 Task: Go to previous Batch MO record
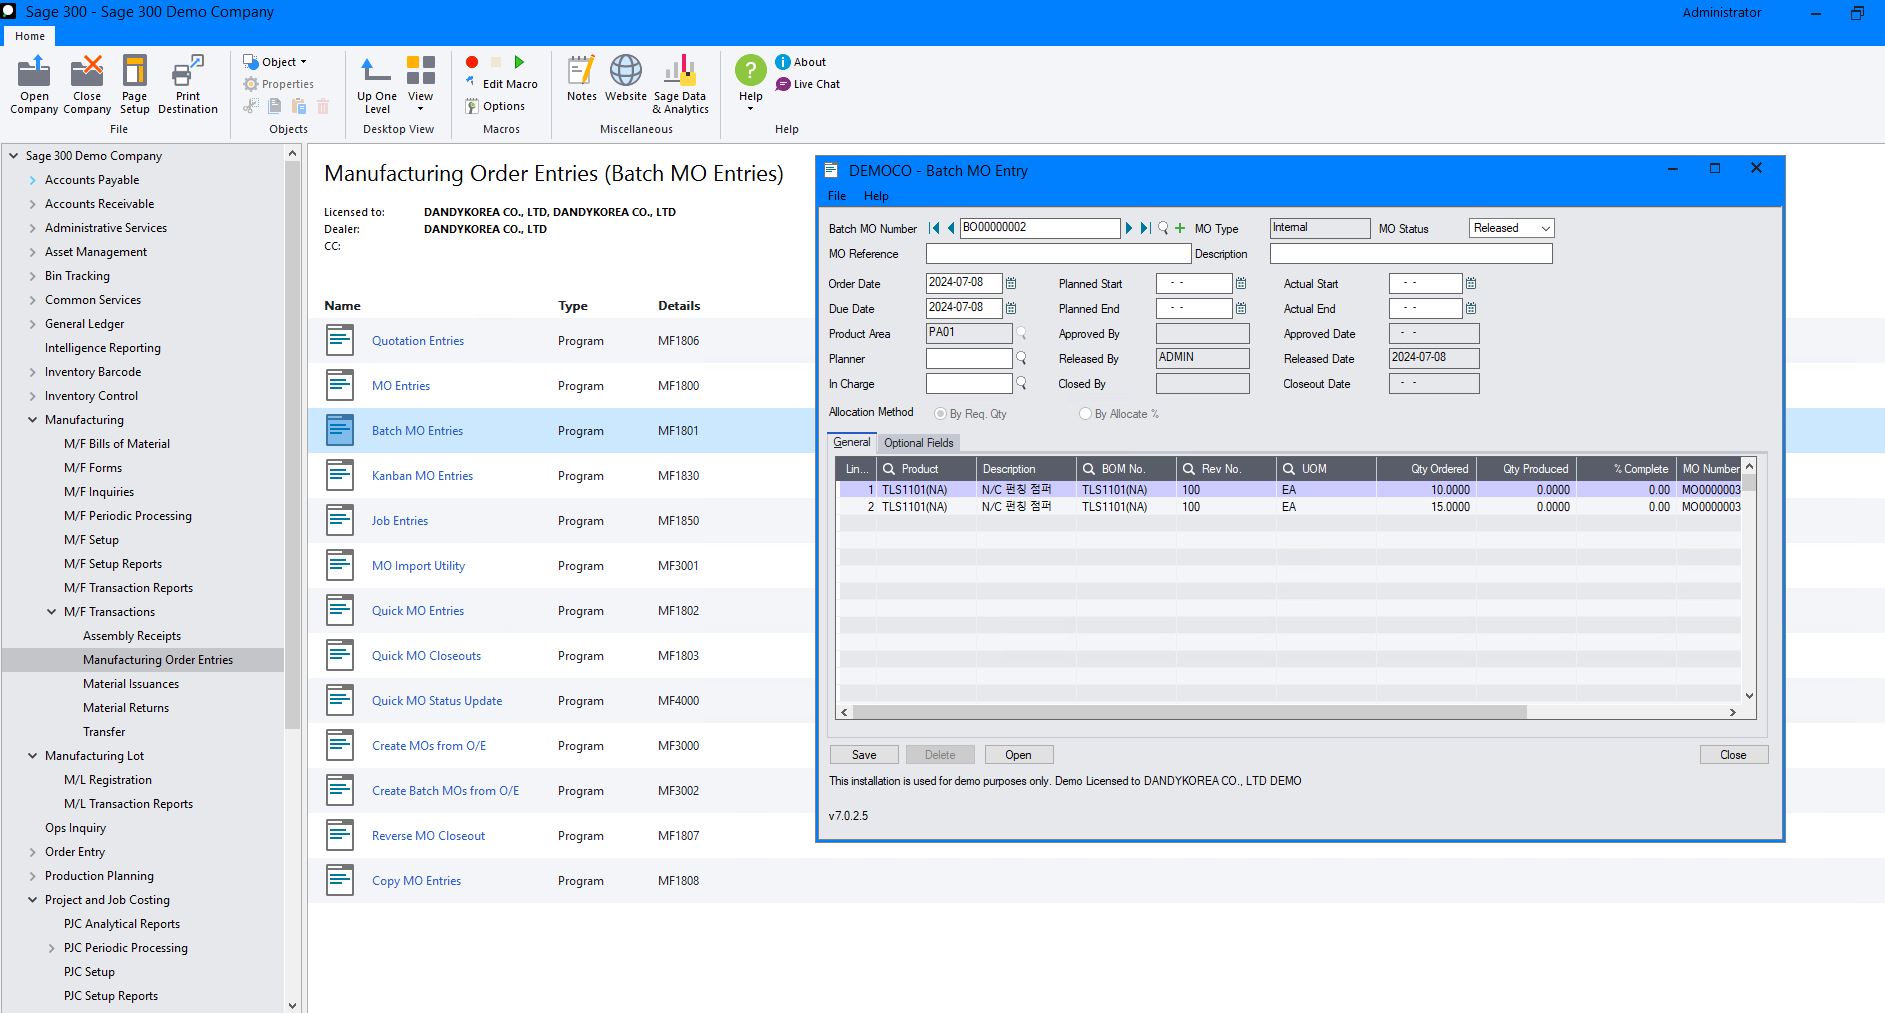[951, 228]
